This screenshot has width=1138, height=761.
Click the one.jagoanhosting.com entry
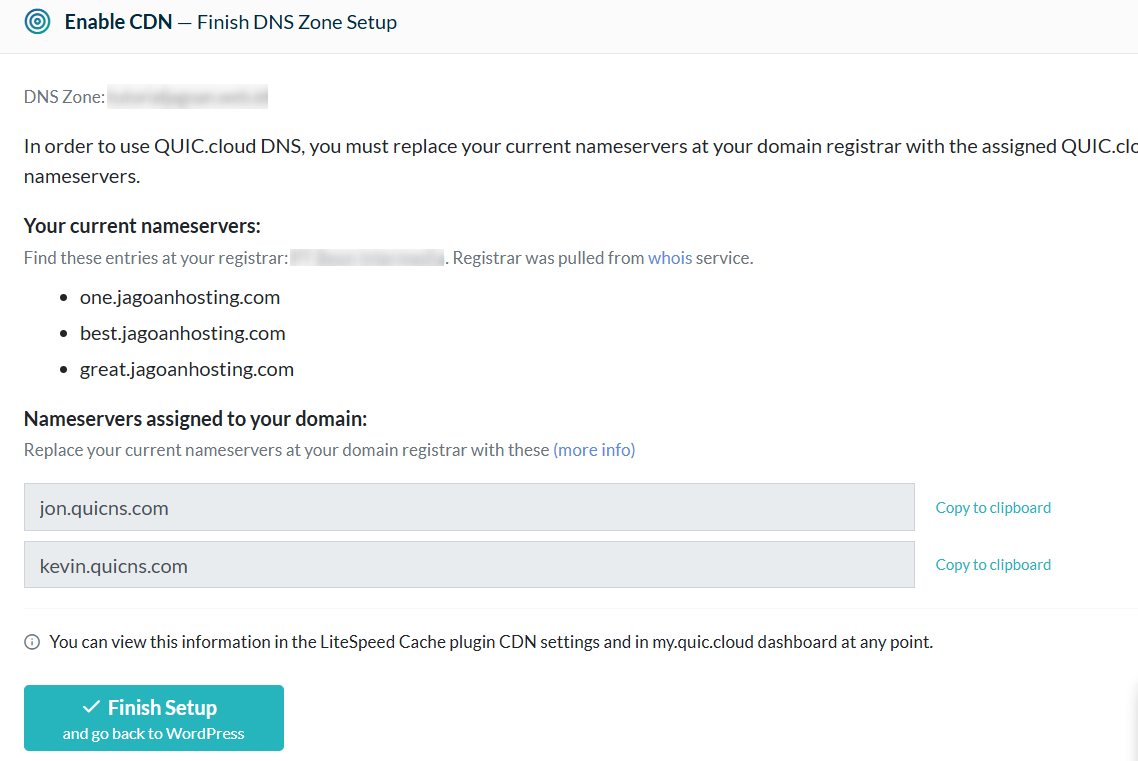click(180, 297)
